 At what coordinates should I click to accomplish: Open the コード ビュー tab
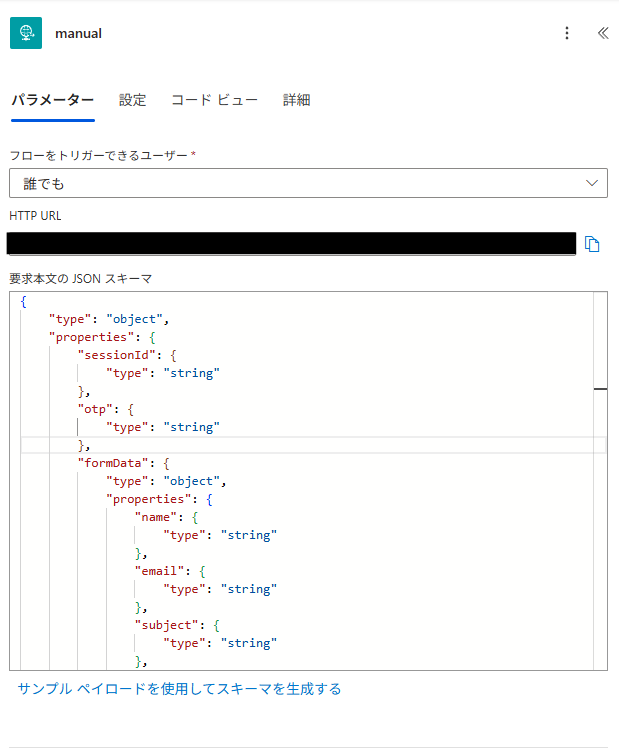(x=214, y=100)
